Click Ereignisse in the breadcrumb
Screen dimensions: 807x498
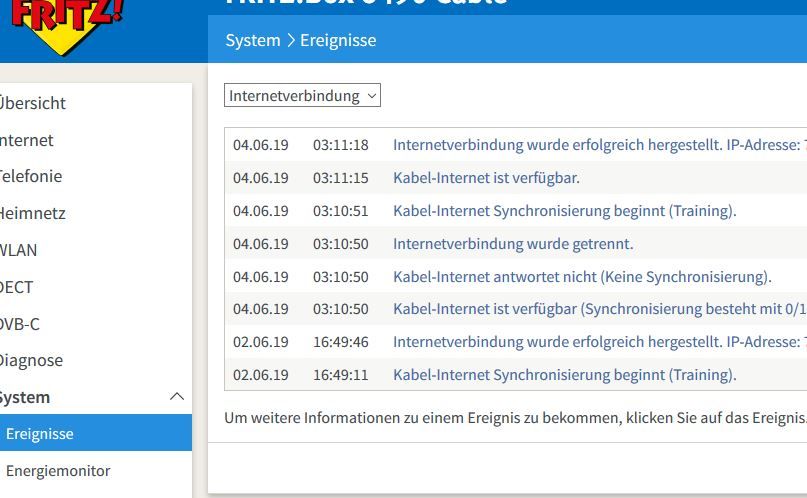coord(338,40)
